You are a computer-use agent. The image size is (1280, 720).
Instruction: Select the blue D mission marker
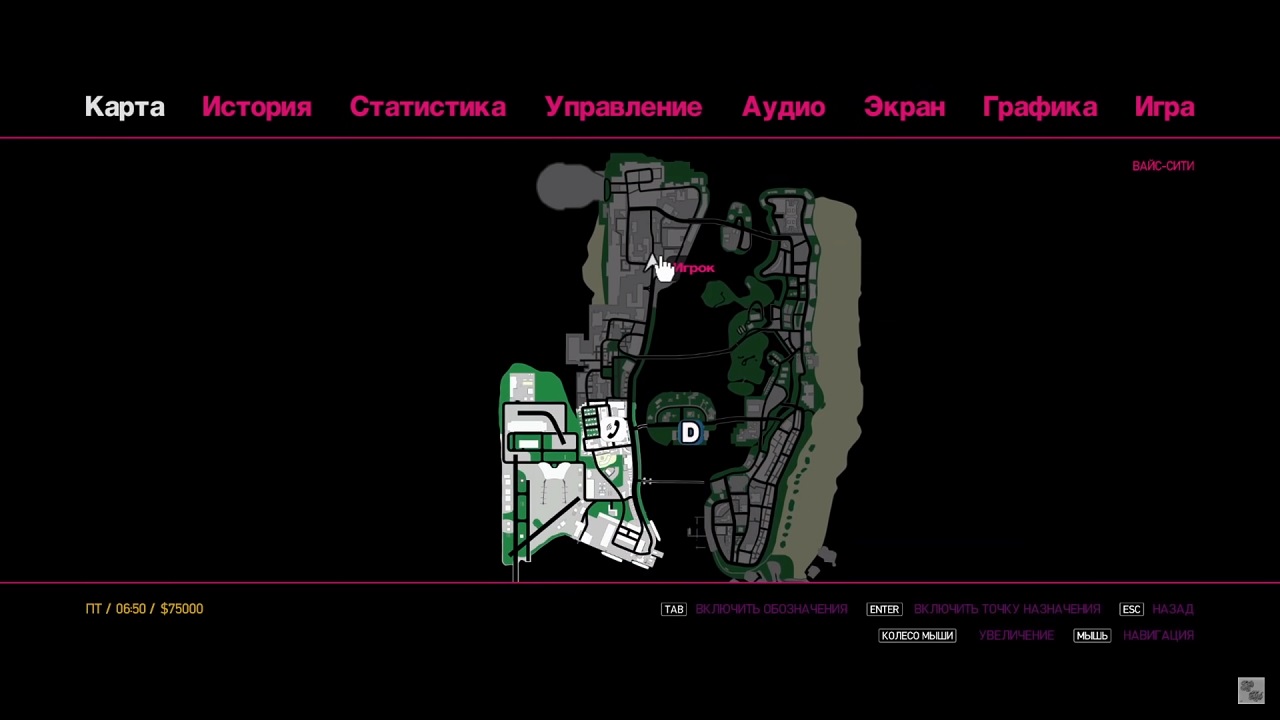click(690, 432)
